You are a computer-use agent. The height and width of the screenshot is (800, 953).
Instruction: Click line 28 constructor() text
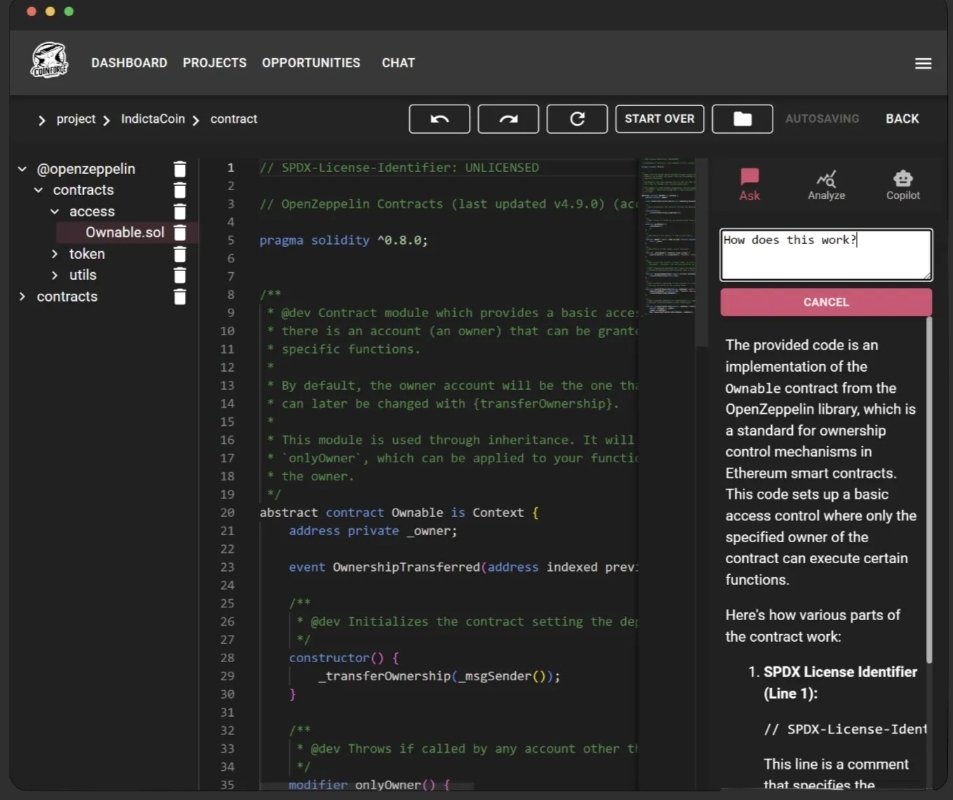(x=343, y=658)
